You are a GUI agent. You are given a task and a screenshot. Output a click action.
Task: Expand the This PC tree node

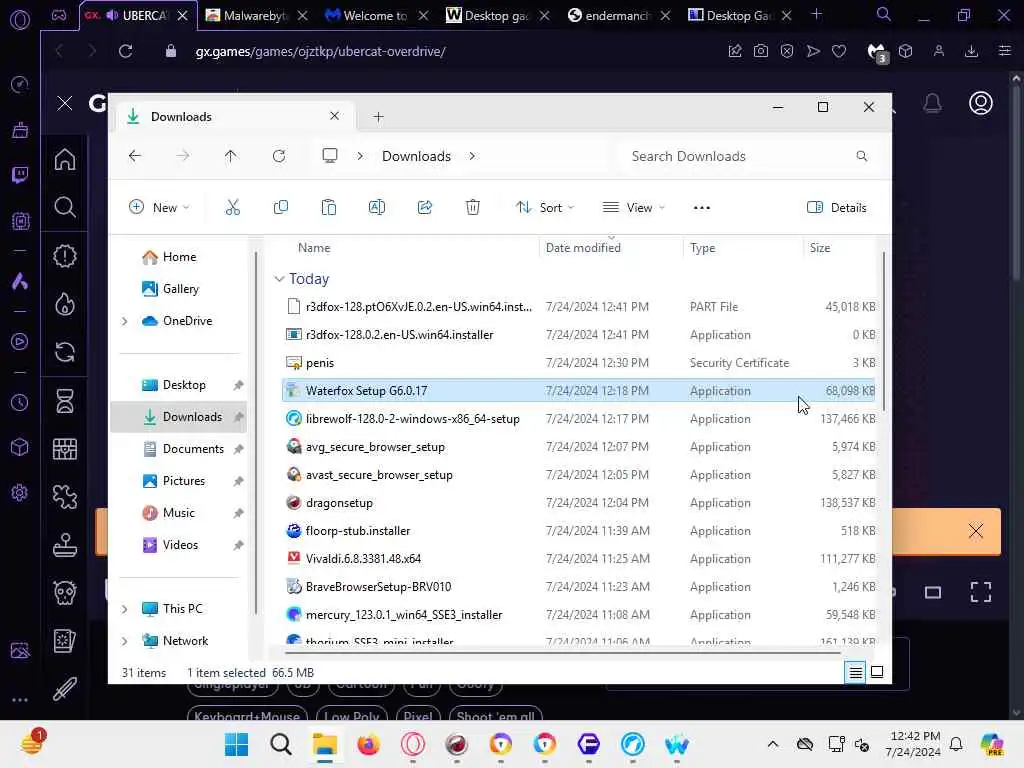[x=124, y=609]
